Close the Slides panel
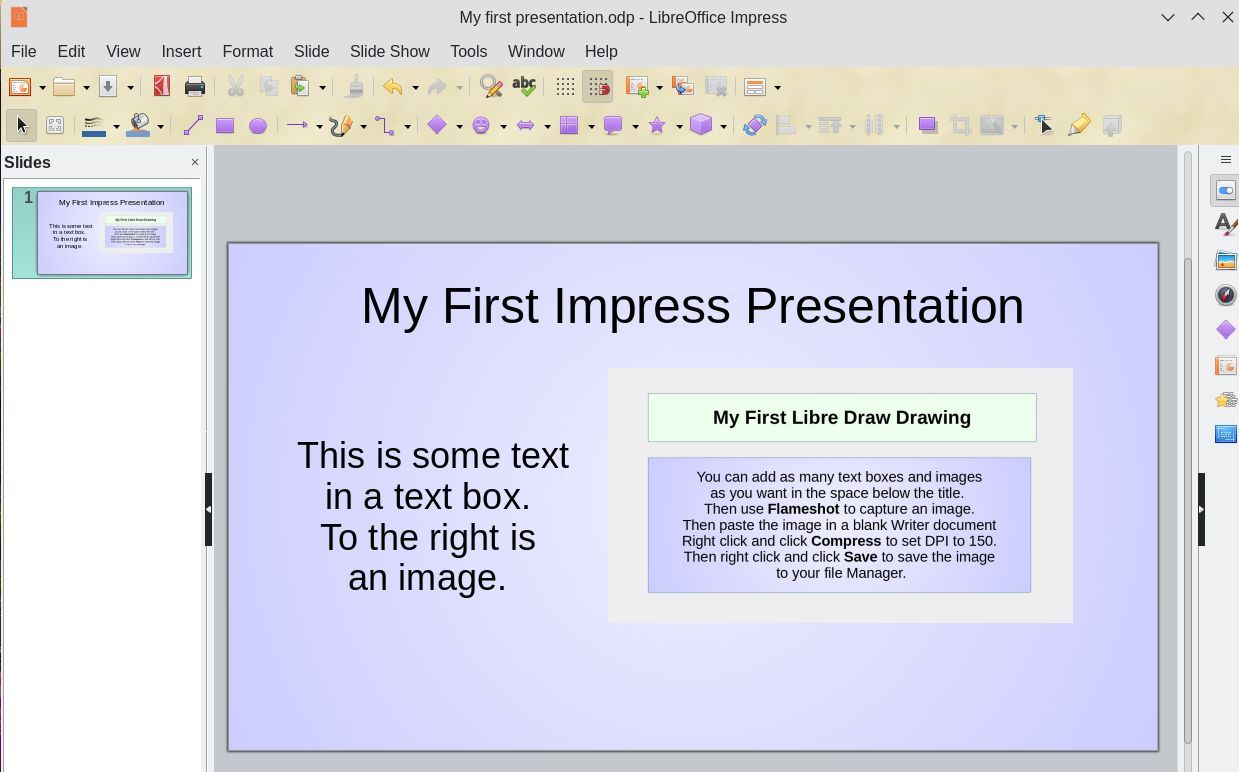 pos(195,162)
